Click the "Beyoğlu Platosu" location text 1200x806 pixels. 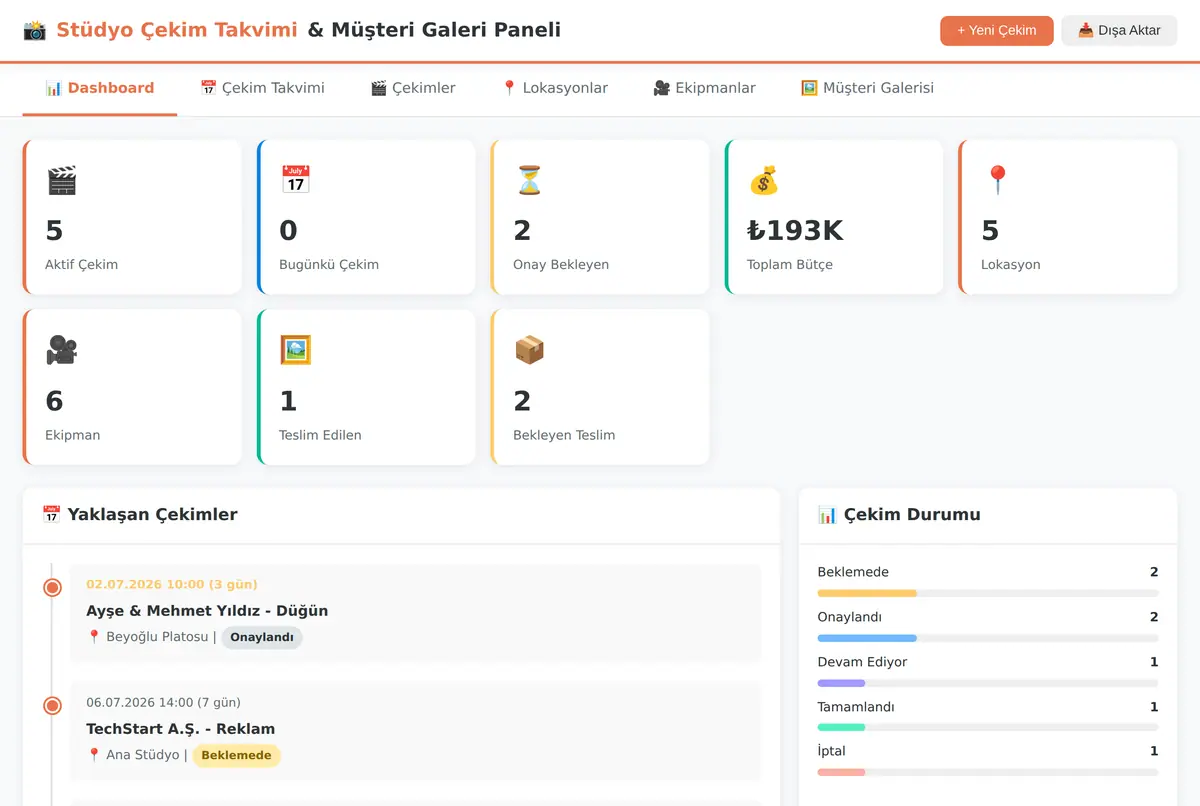[x=157, y=637]
